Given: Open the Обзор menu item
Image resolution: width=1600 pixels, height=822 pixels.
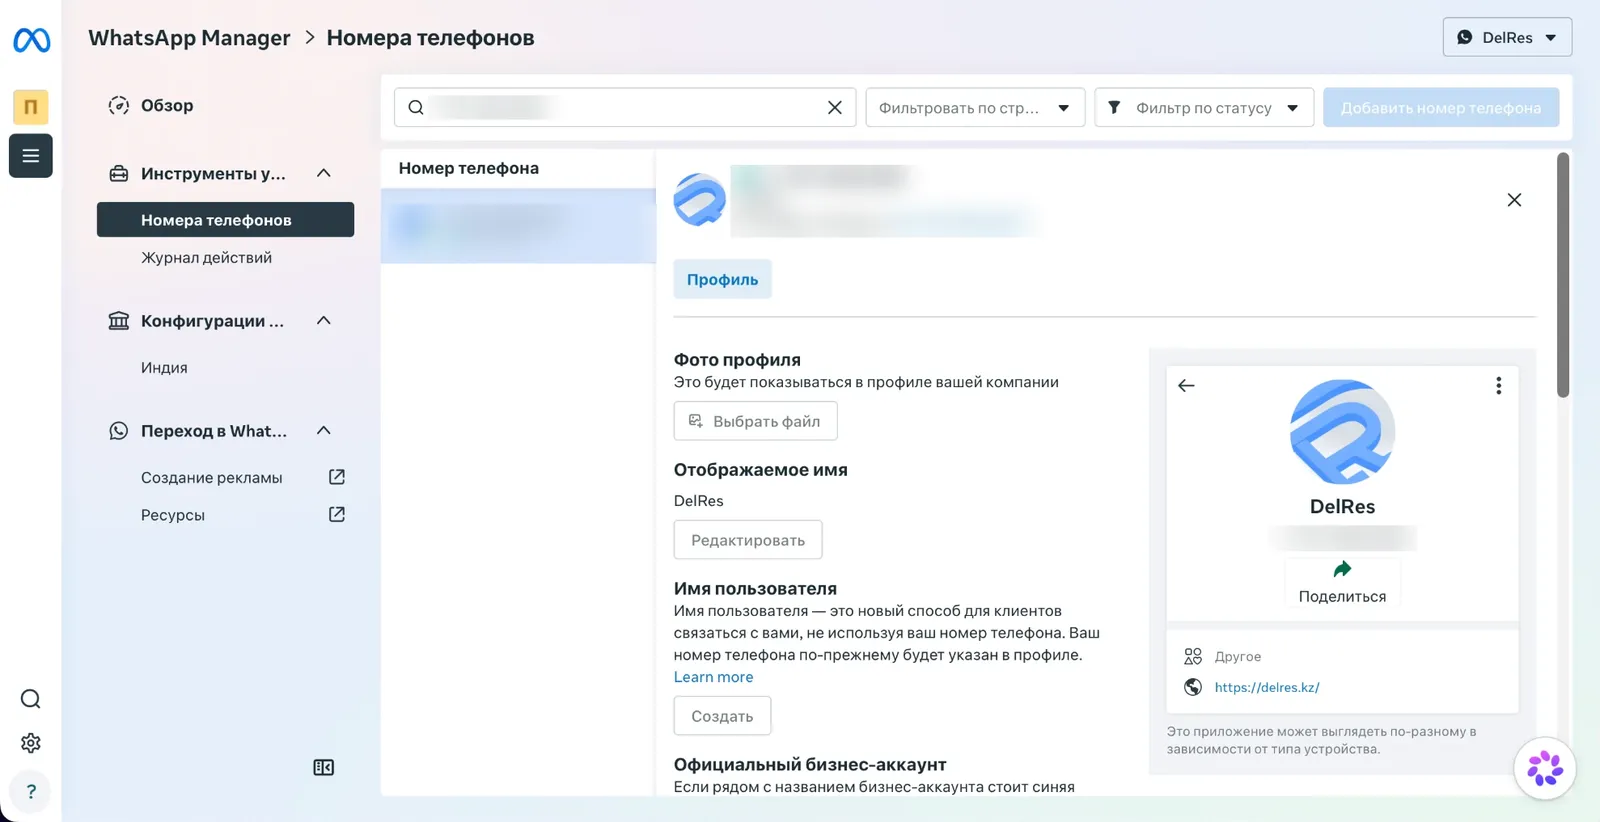Looking at the screenshot, I should coord(166,105).
